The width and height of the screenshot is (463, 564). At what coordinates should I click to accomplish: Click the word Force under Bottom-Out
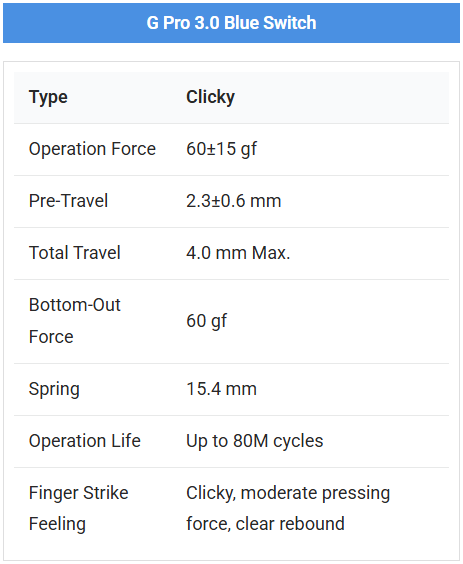51,337
